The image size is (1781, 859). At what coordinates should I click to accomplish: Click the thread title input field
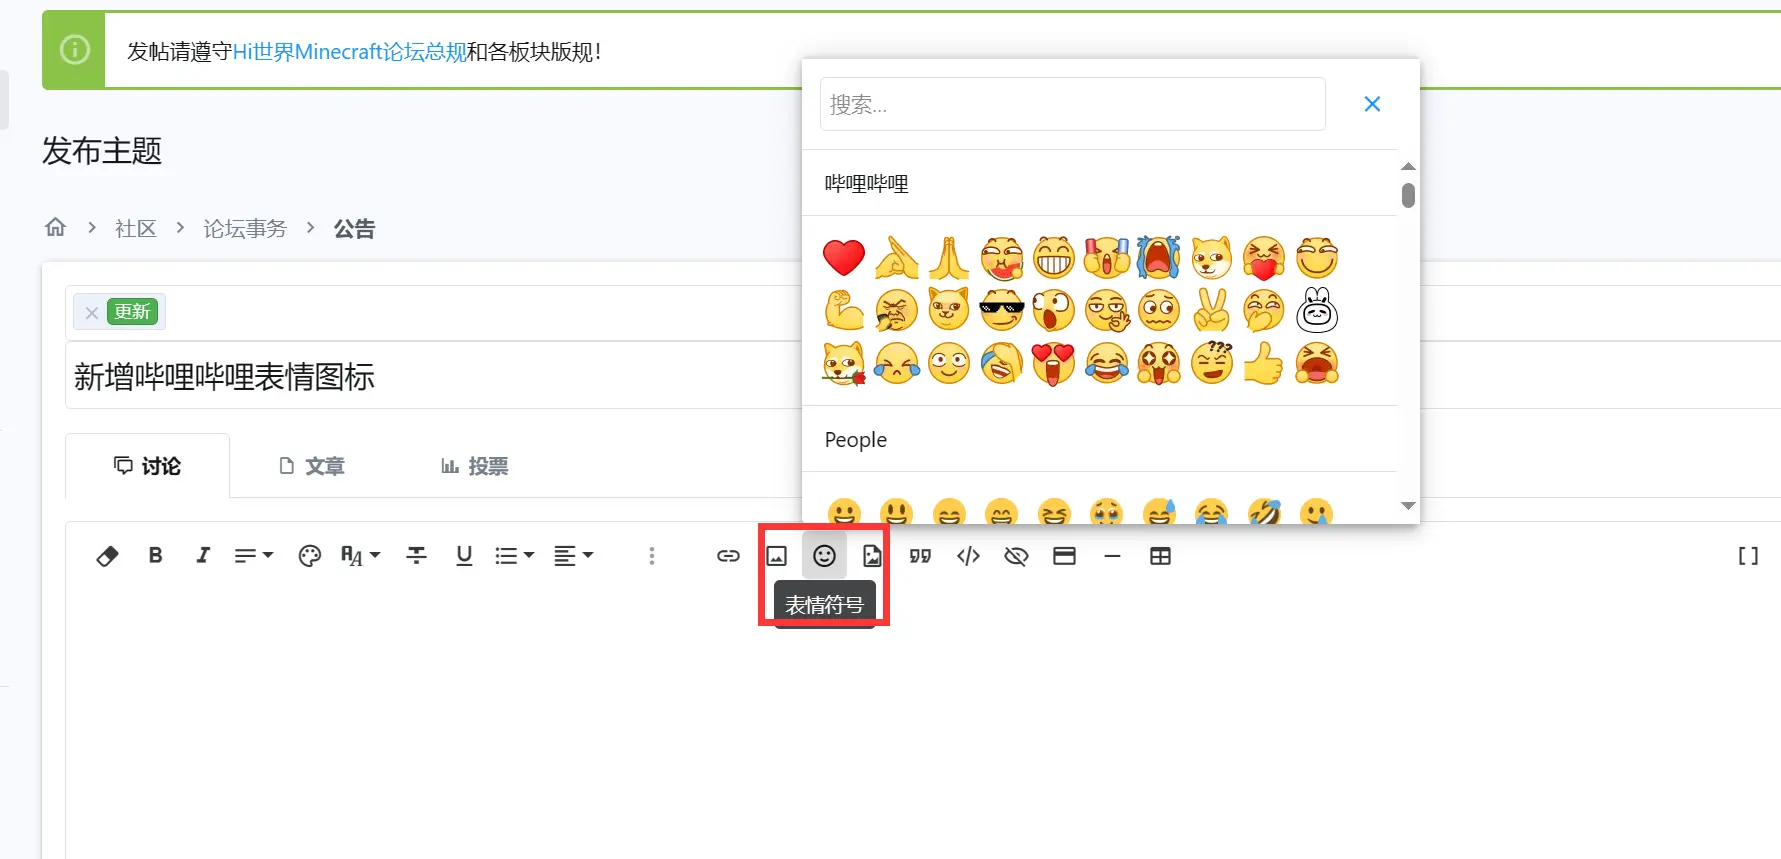(433, 376)
